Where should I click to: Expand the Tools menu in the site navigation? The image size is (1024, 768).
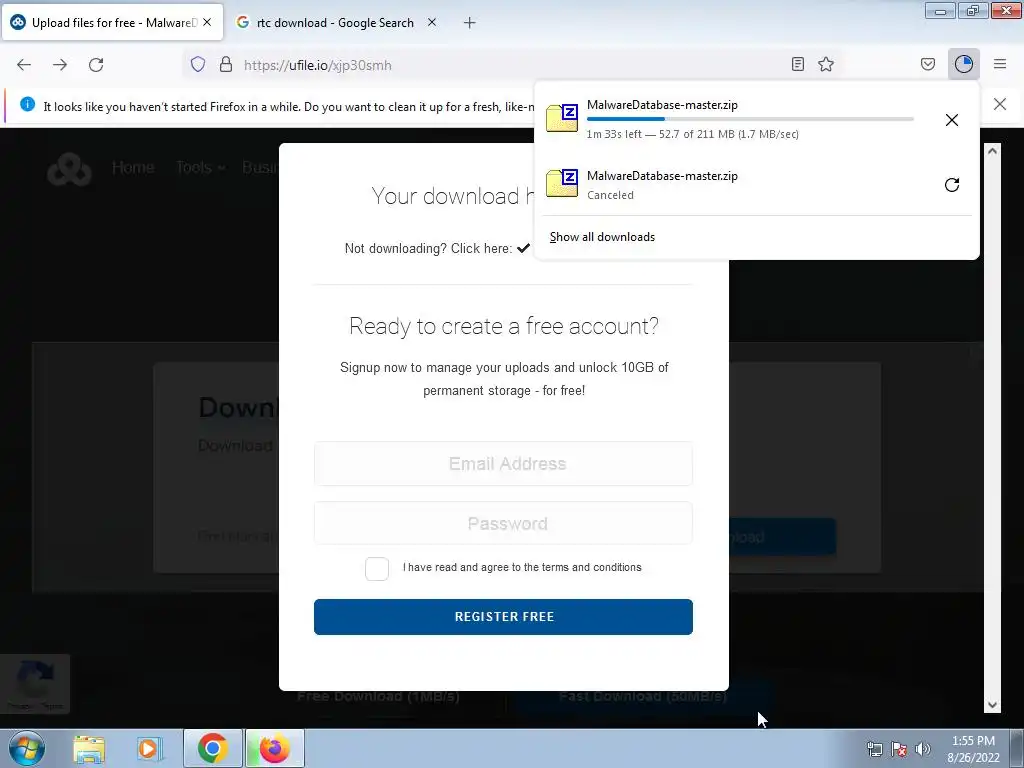tap(200, 167)
